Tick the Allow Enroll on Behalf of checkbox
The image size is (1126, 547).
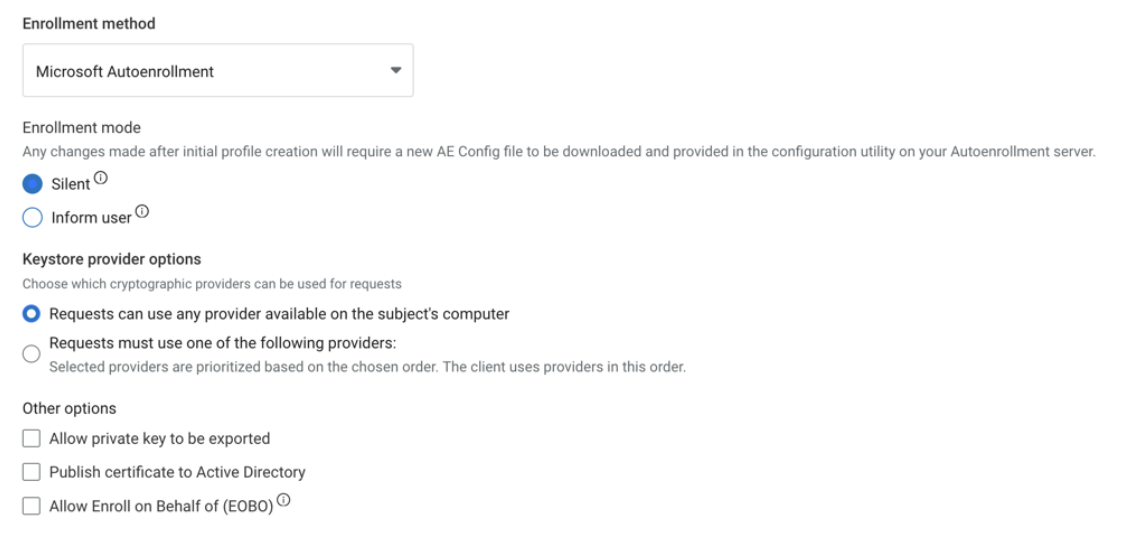point(32,506)
